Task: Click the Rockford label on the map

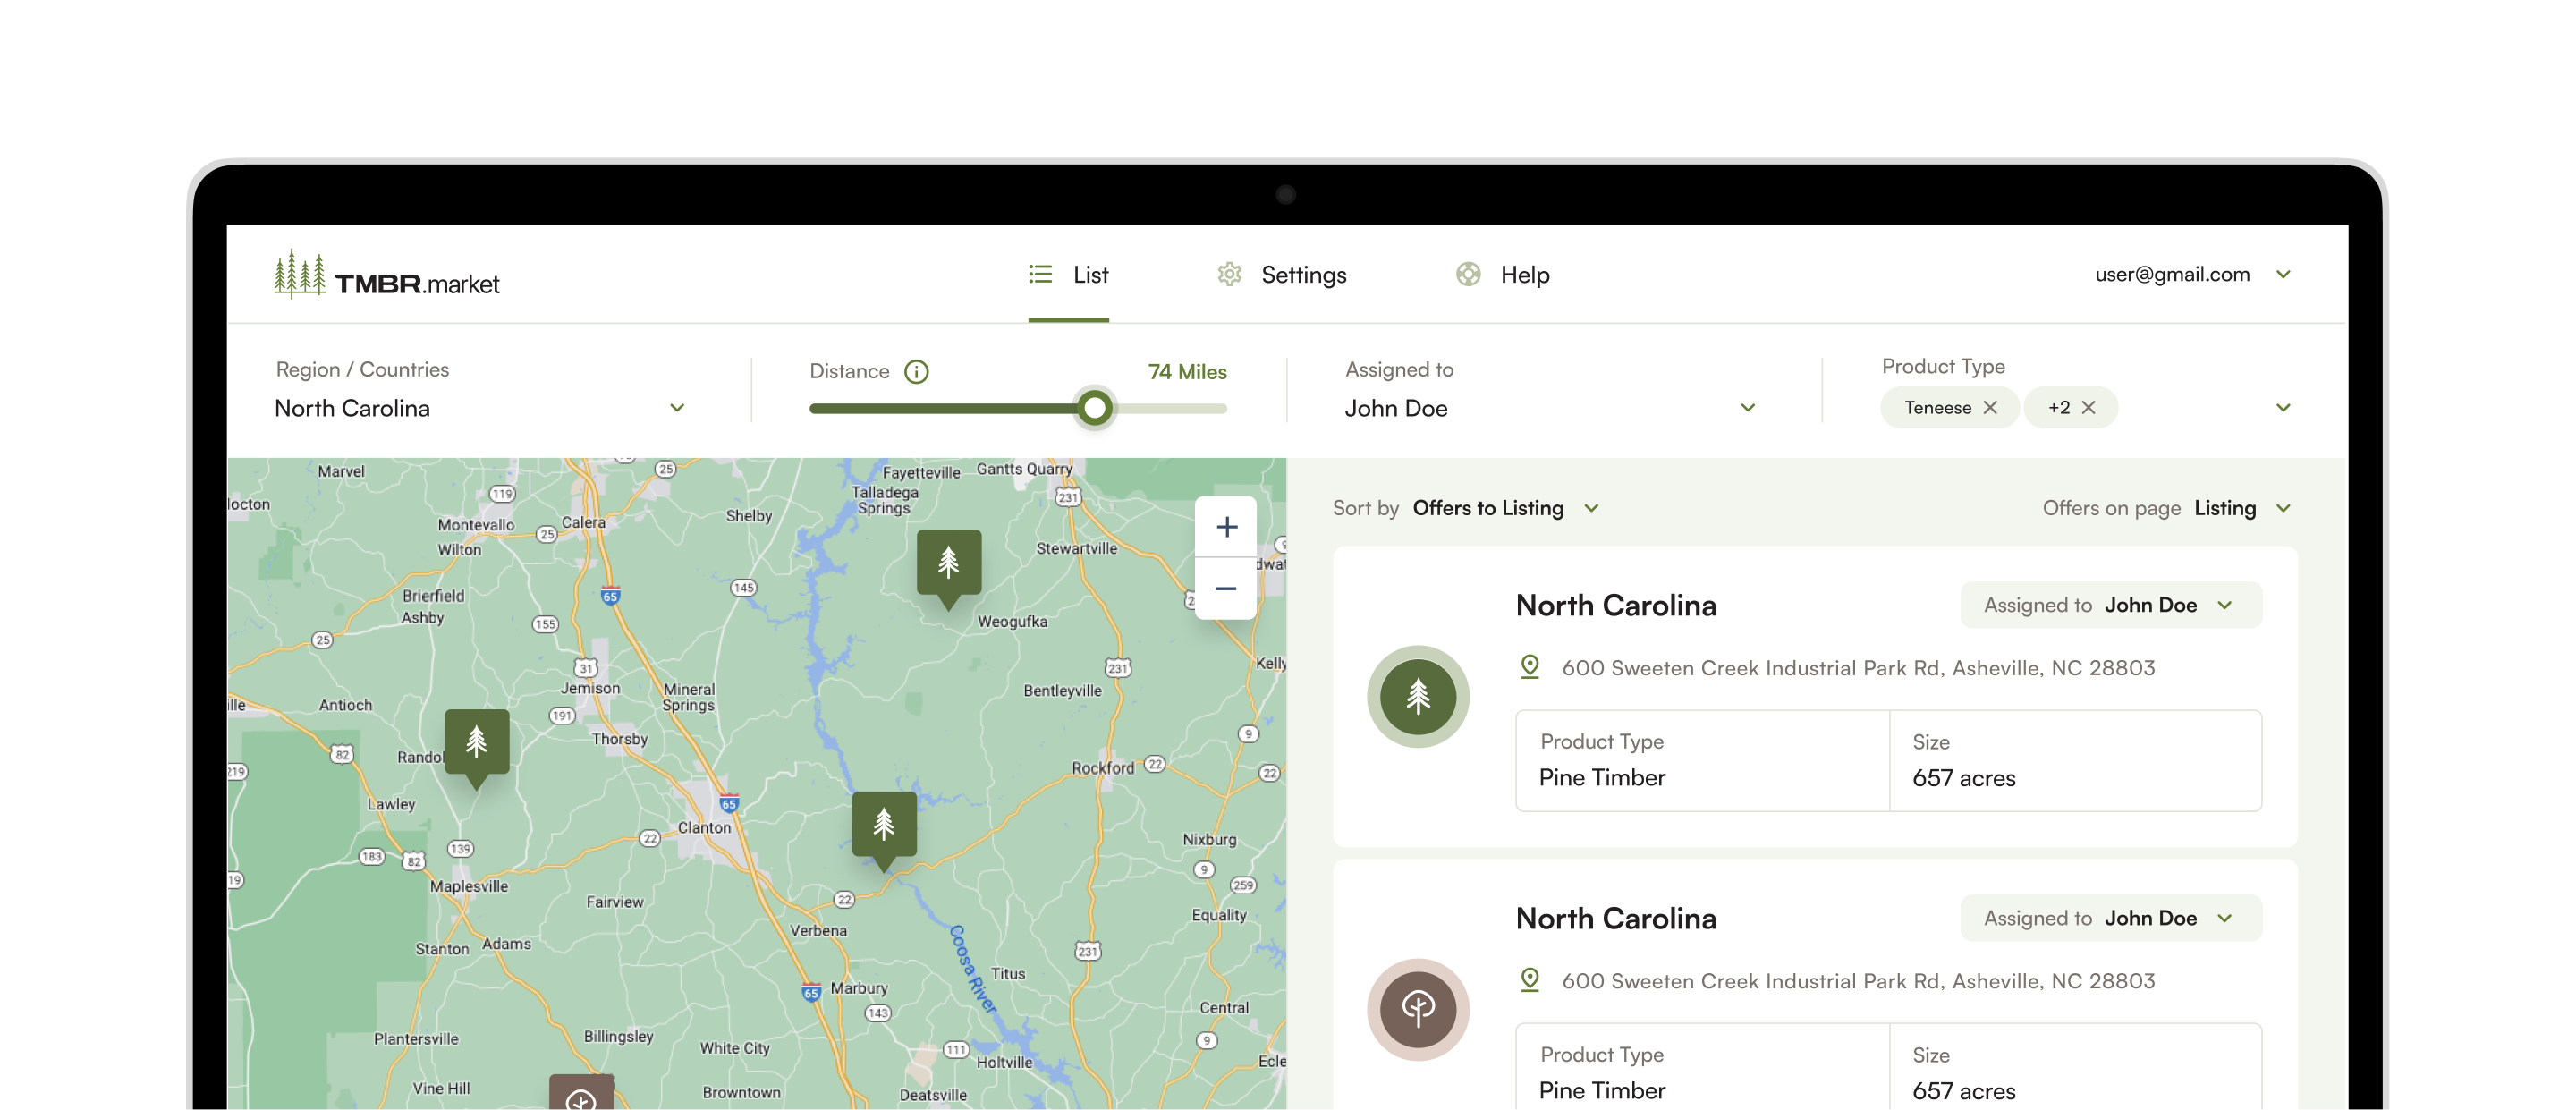Action: tap(1103, 768)
